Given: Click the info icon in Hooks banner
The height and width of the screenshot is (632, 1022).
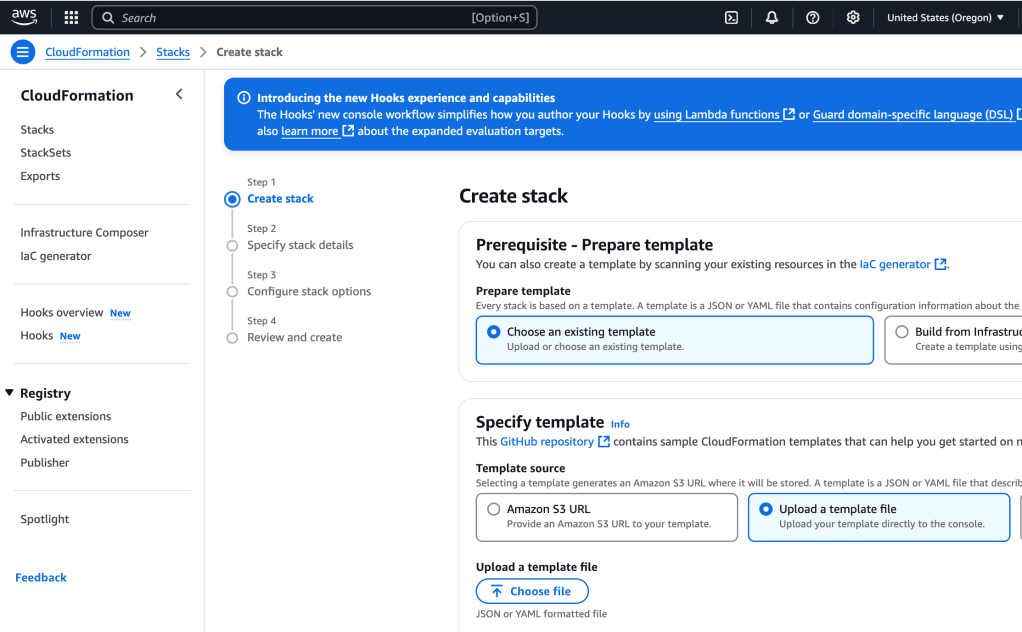Looking at the screenshot, I should pos(243,98).
